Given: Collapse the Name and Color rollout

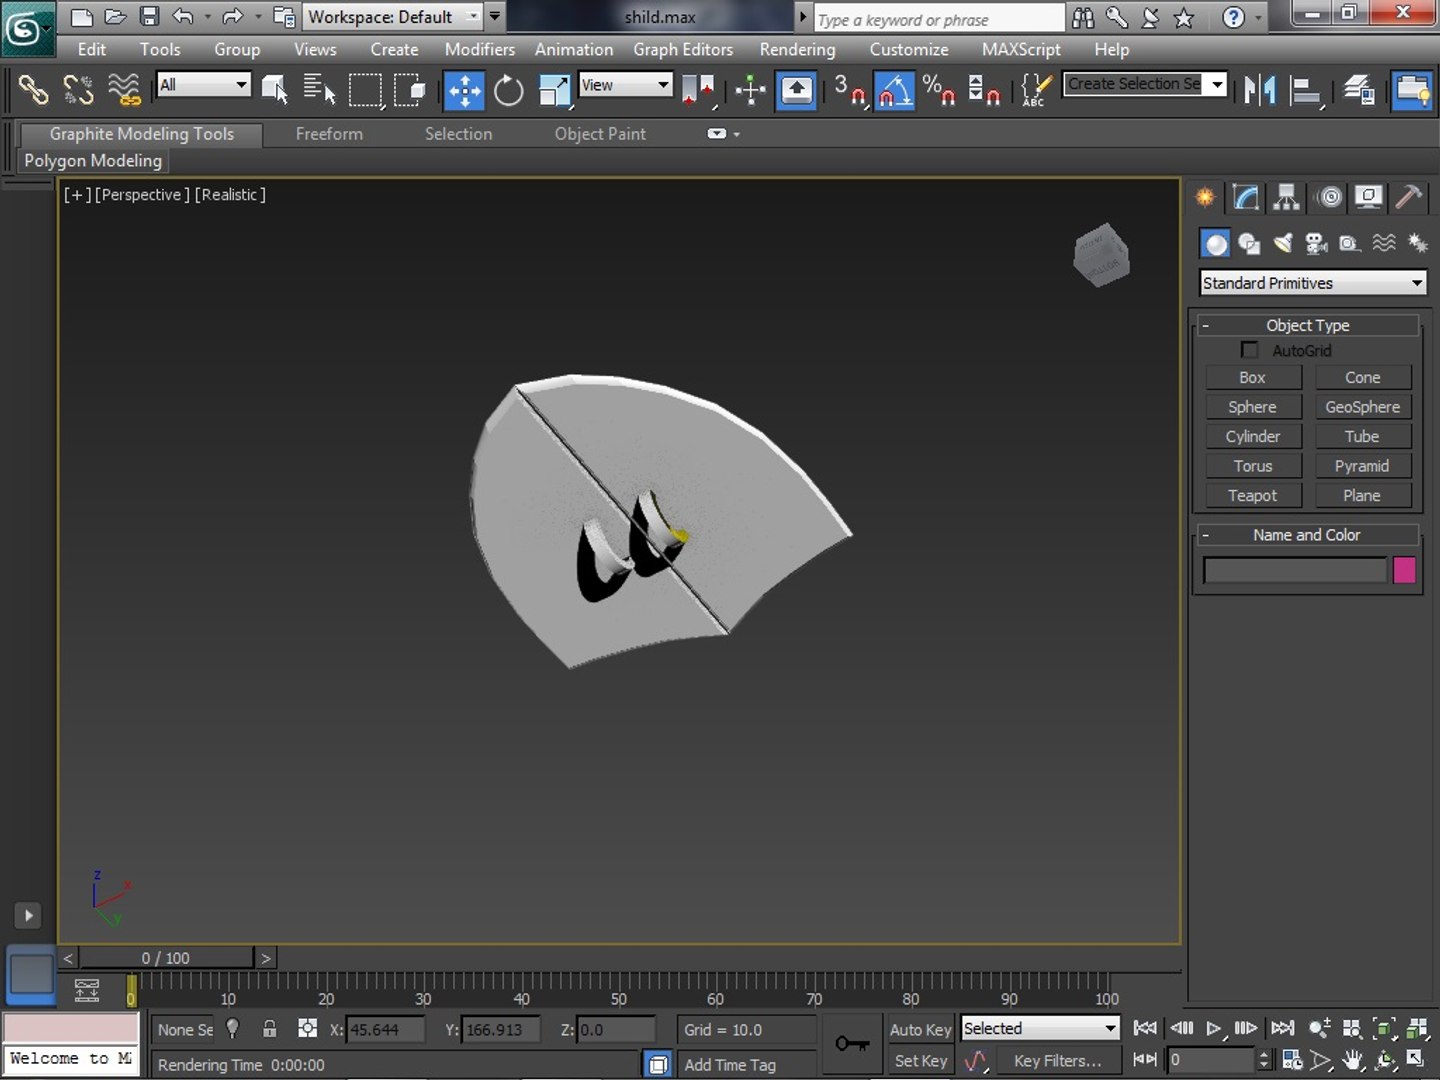Looking at the screenshot, I should 1307,535.
